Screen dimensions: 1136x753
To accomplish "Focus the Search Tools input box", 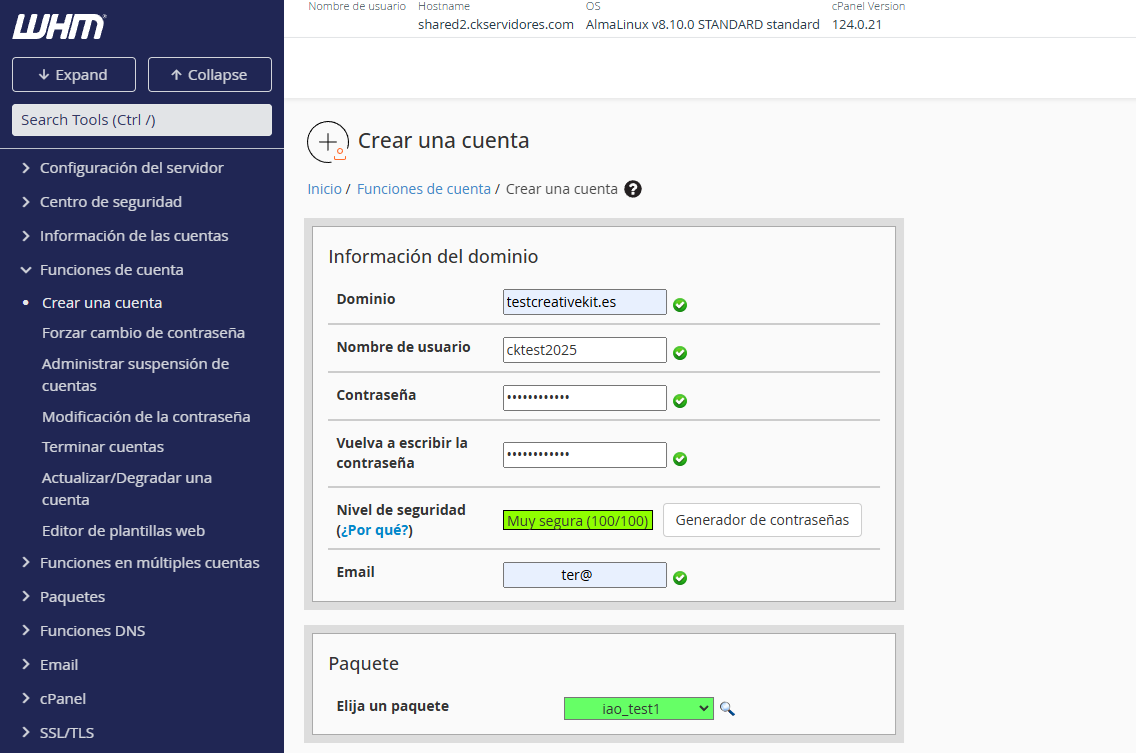I will 142,120.
